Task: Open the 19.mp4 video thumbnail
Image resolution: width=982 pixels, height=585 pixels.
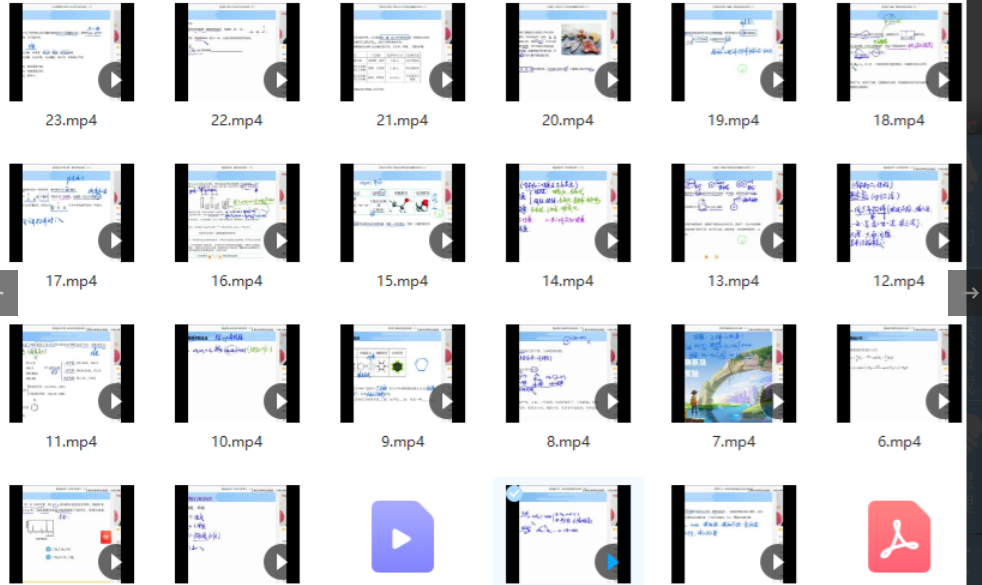Action: tap(733, 52)
